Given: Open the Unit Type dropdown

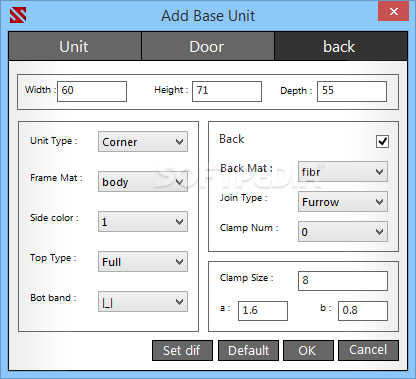Looking at the screenshot, I should click(143, 142).
